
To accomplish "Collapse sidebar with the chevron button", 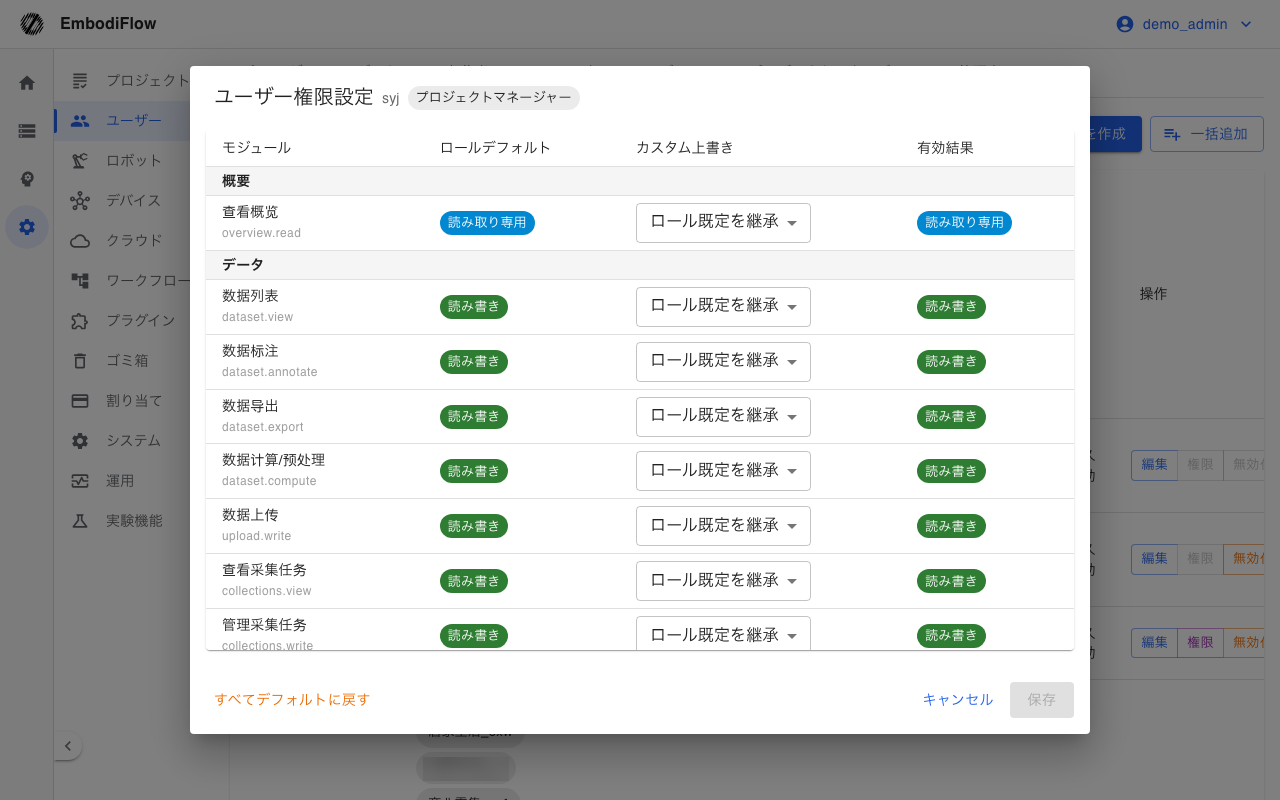I will [x=67, y=745].
